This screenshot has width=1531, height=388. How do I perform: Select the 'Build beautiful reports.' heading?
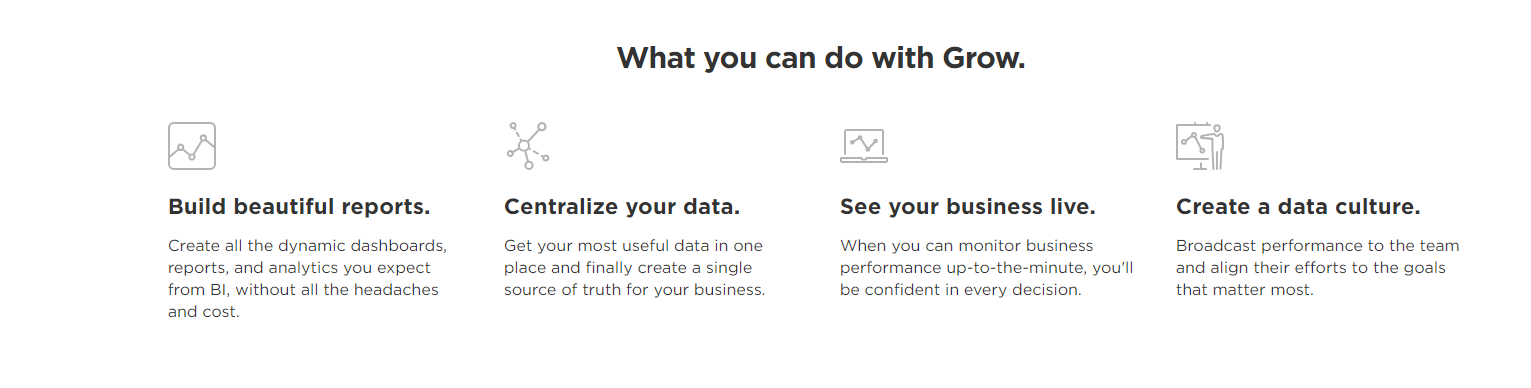click(x=299, y=207)
